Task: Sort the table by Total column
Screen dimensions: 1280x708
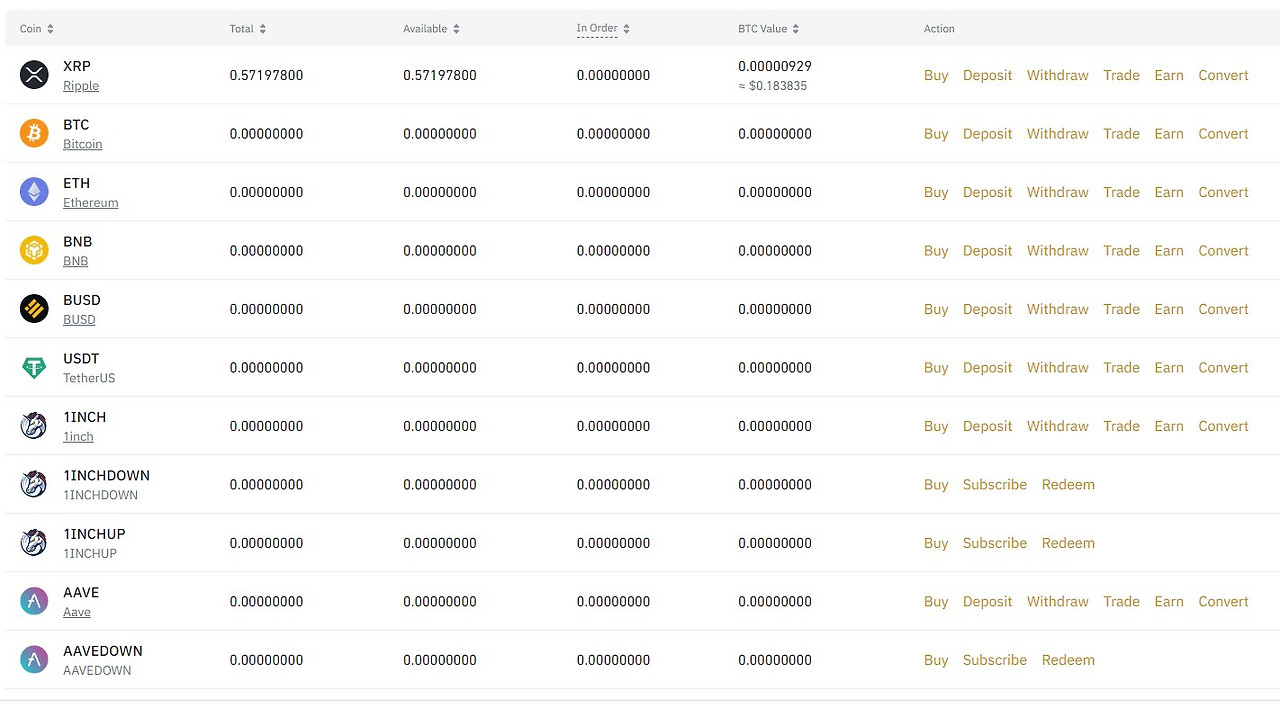Action: click(248, 29)
